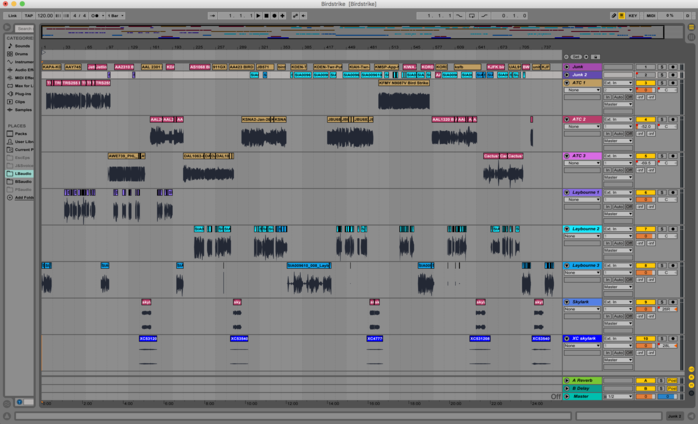Image resolution: width=698 pixels, height=424 pixels.
Task: Open Packs under Places in the browser
Action: (x=21, y=133)
